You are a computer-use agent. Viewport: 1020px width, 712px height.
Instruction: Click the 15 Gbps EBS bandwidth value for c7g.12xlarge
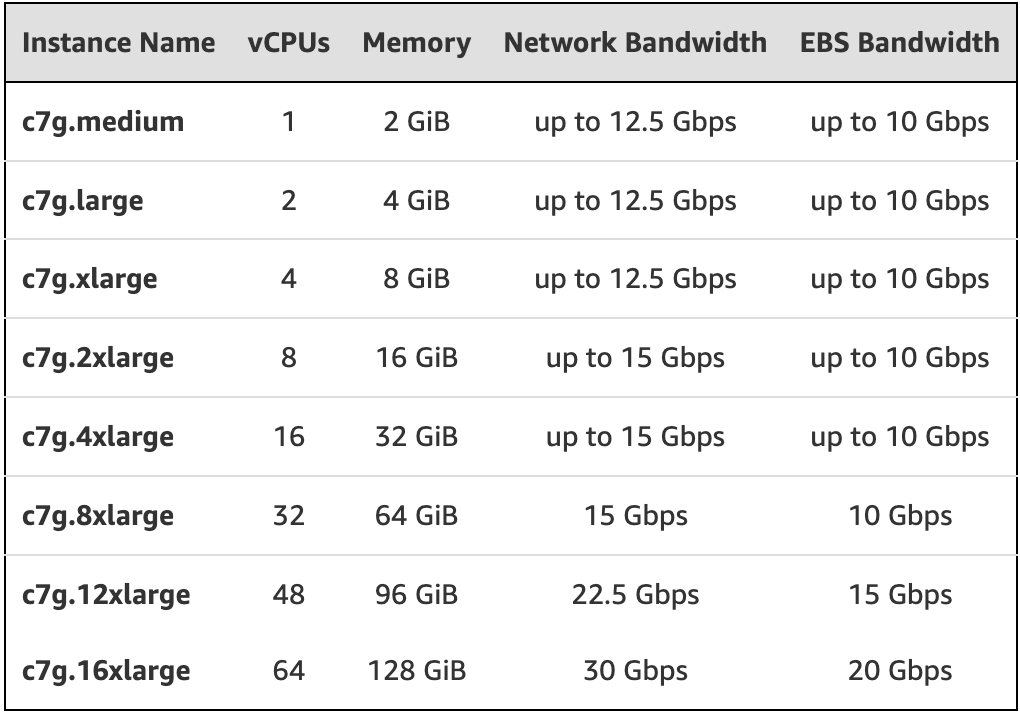point(899,595)
